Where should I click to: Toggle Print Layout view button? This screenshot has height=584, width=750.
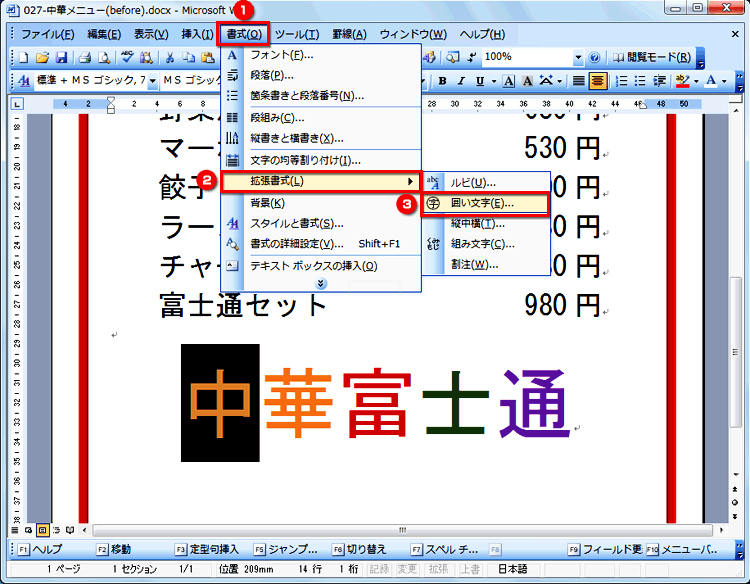pos(43,530)
